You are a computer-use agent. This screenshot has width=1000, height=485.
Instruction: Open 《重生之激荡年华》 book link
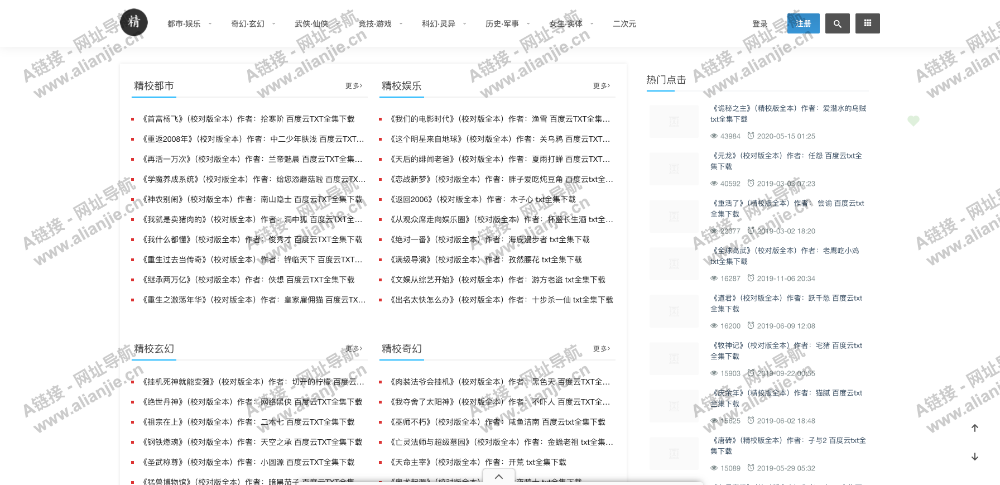pyautogui.click(x=254, y=299)
